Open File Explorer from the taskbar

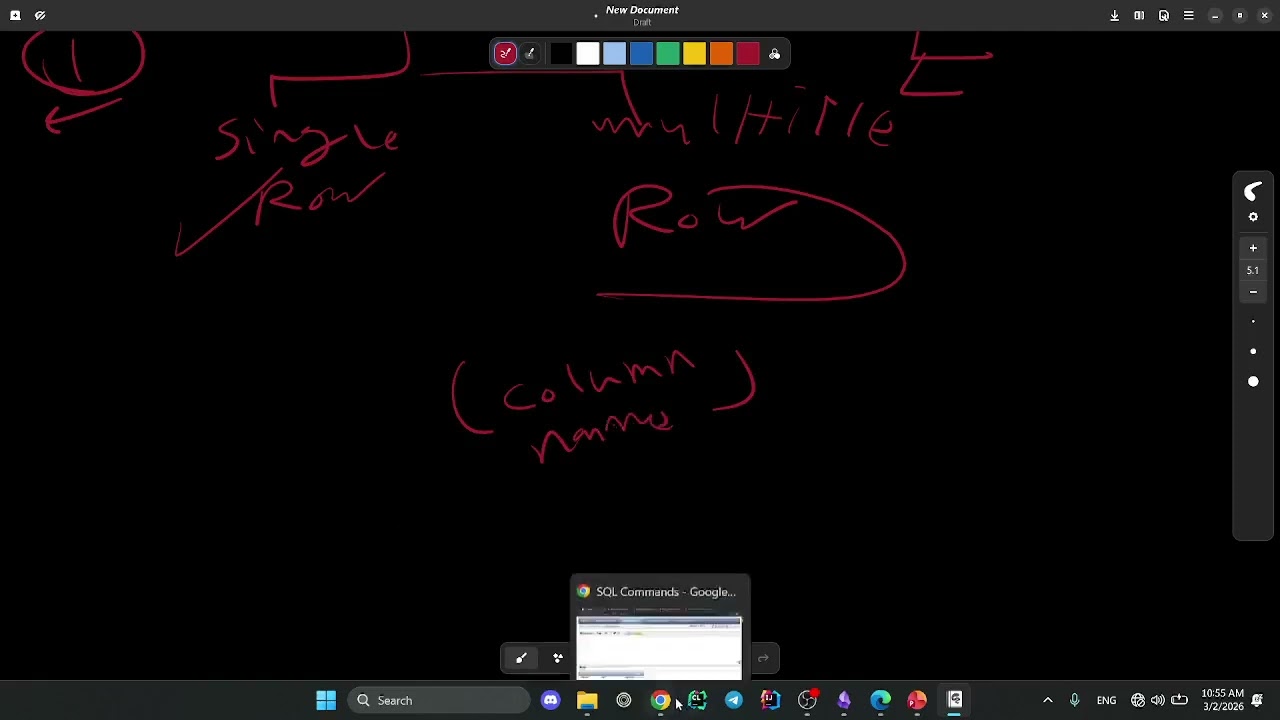point(587,700)
